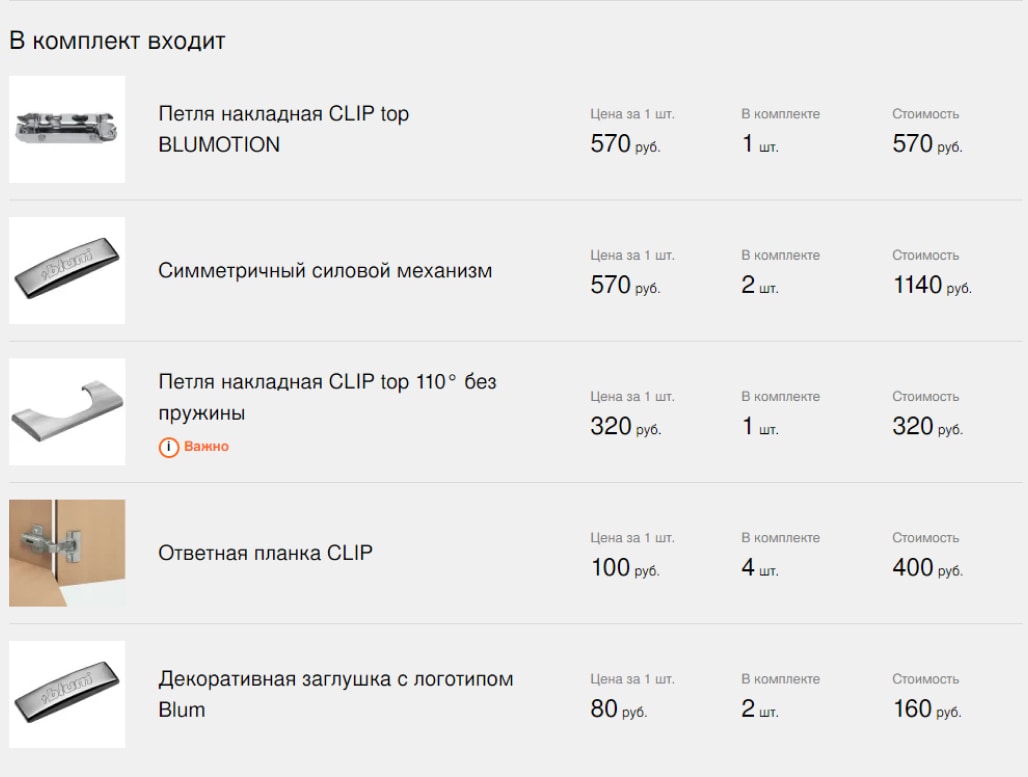
Task: Go to Ответная планка CLIP item
Action: coord(266,553)
